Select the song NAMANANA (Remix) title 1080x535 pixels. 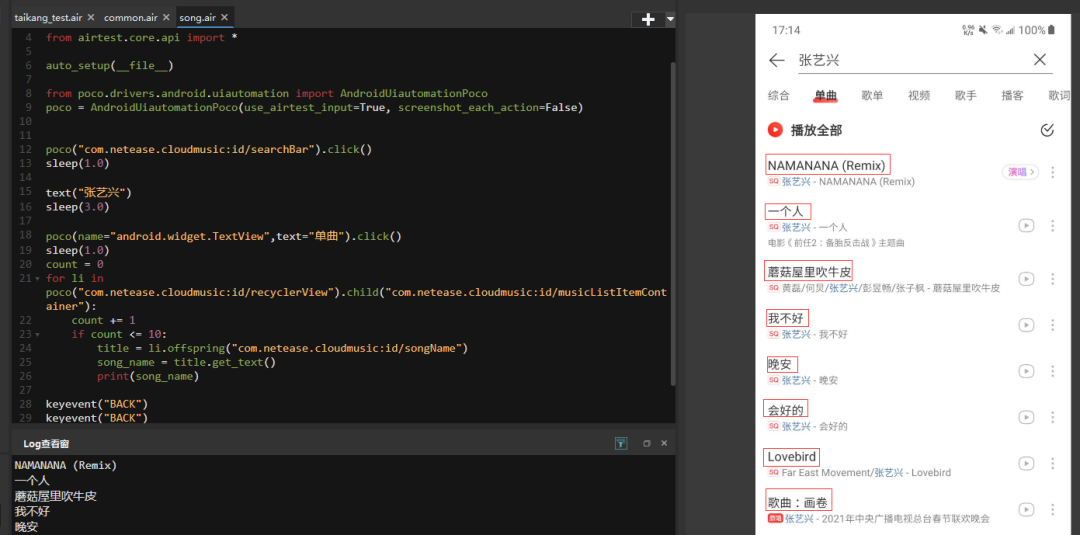[828, 165]
